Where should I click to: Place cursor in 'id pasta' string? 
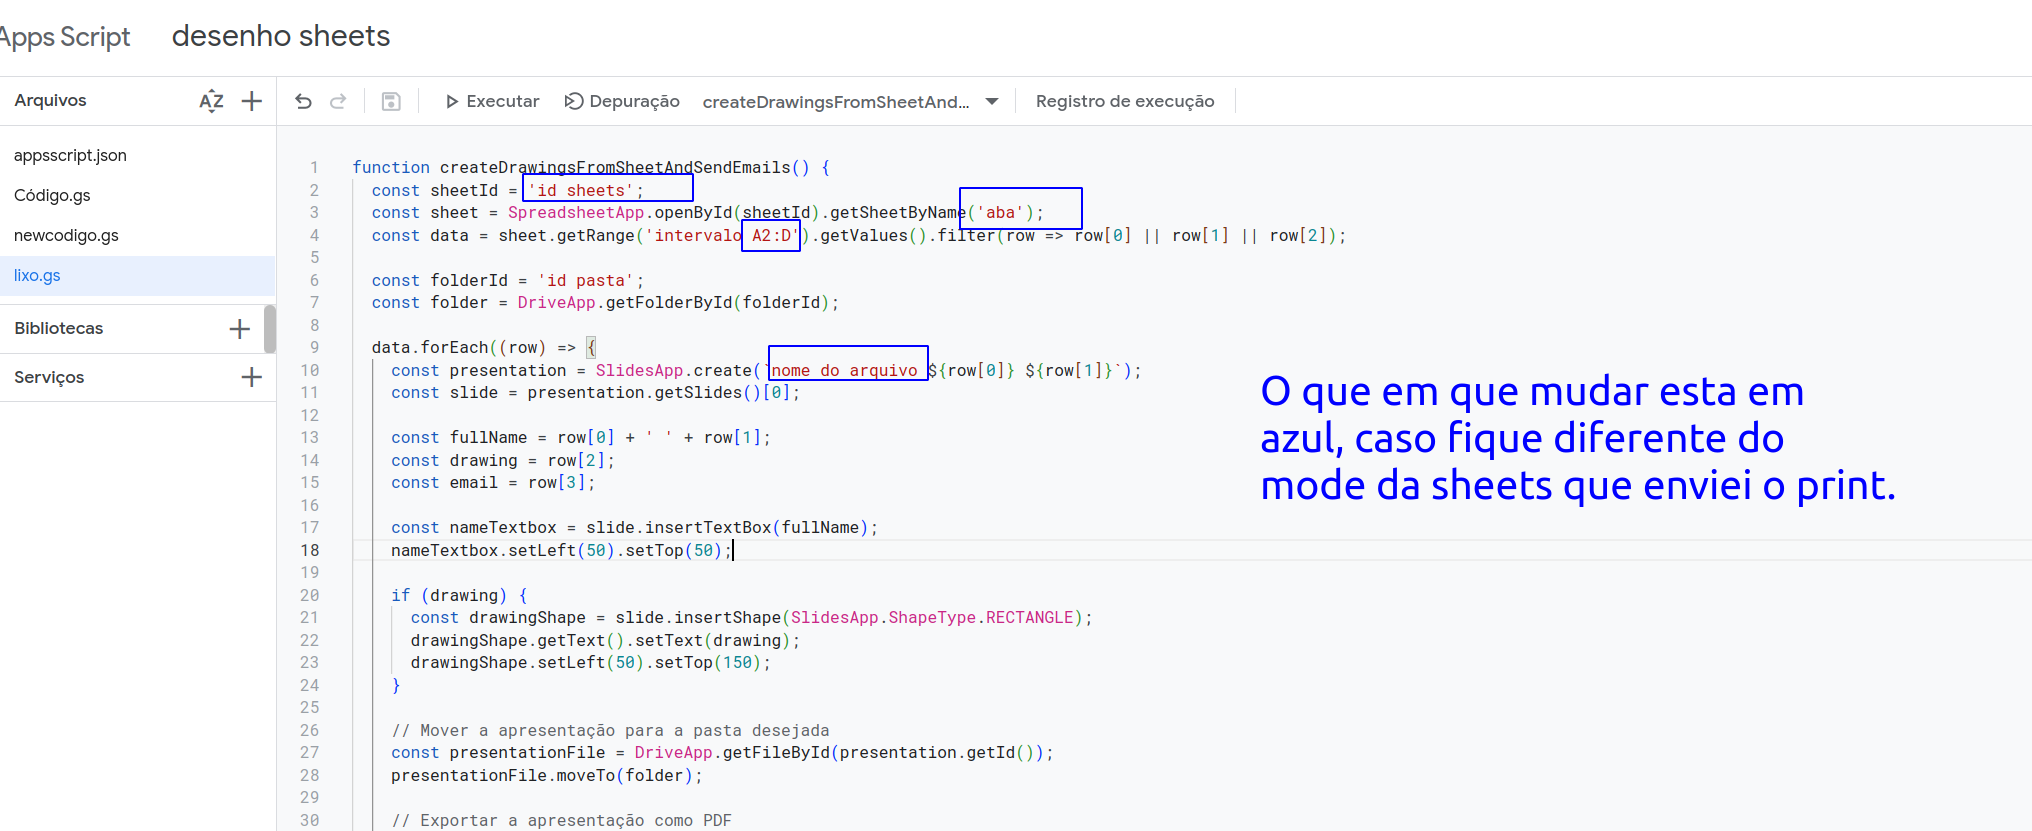point(586,280)
